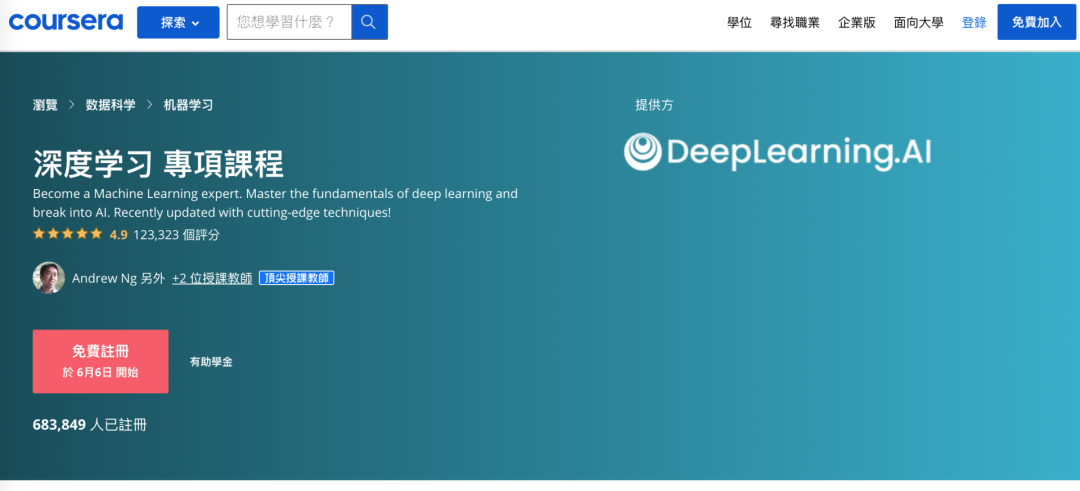Click the 免費註冊 enroll button
Image resolution: width=1080 pixels, height=491 pixels.
(101, 362)
